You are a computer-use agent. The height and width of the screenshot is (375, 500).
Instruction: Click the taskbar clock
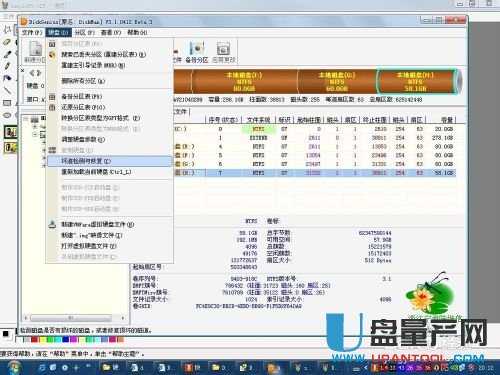(x=485, y=368)
